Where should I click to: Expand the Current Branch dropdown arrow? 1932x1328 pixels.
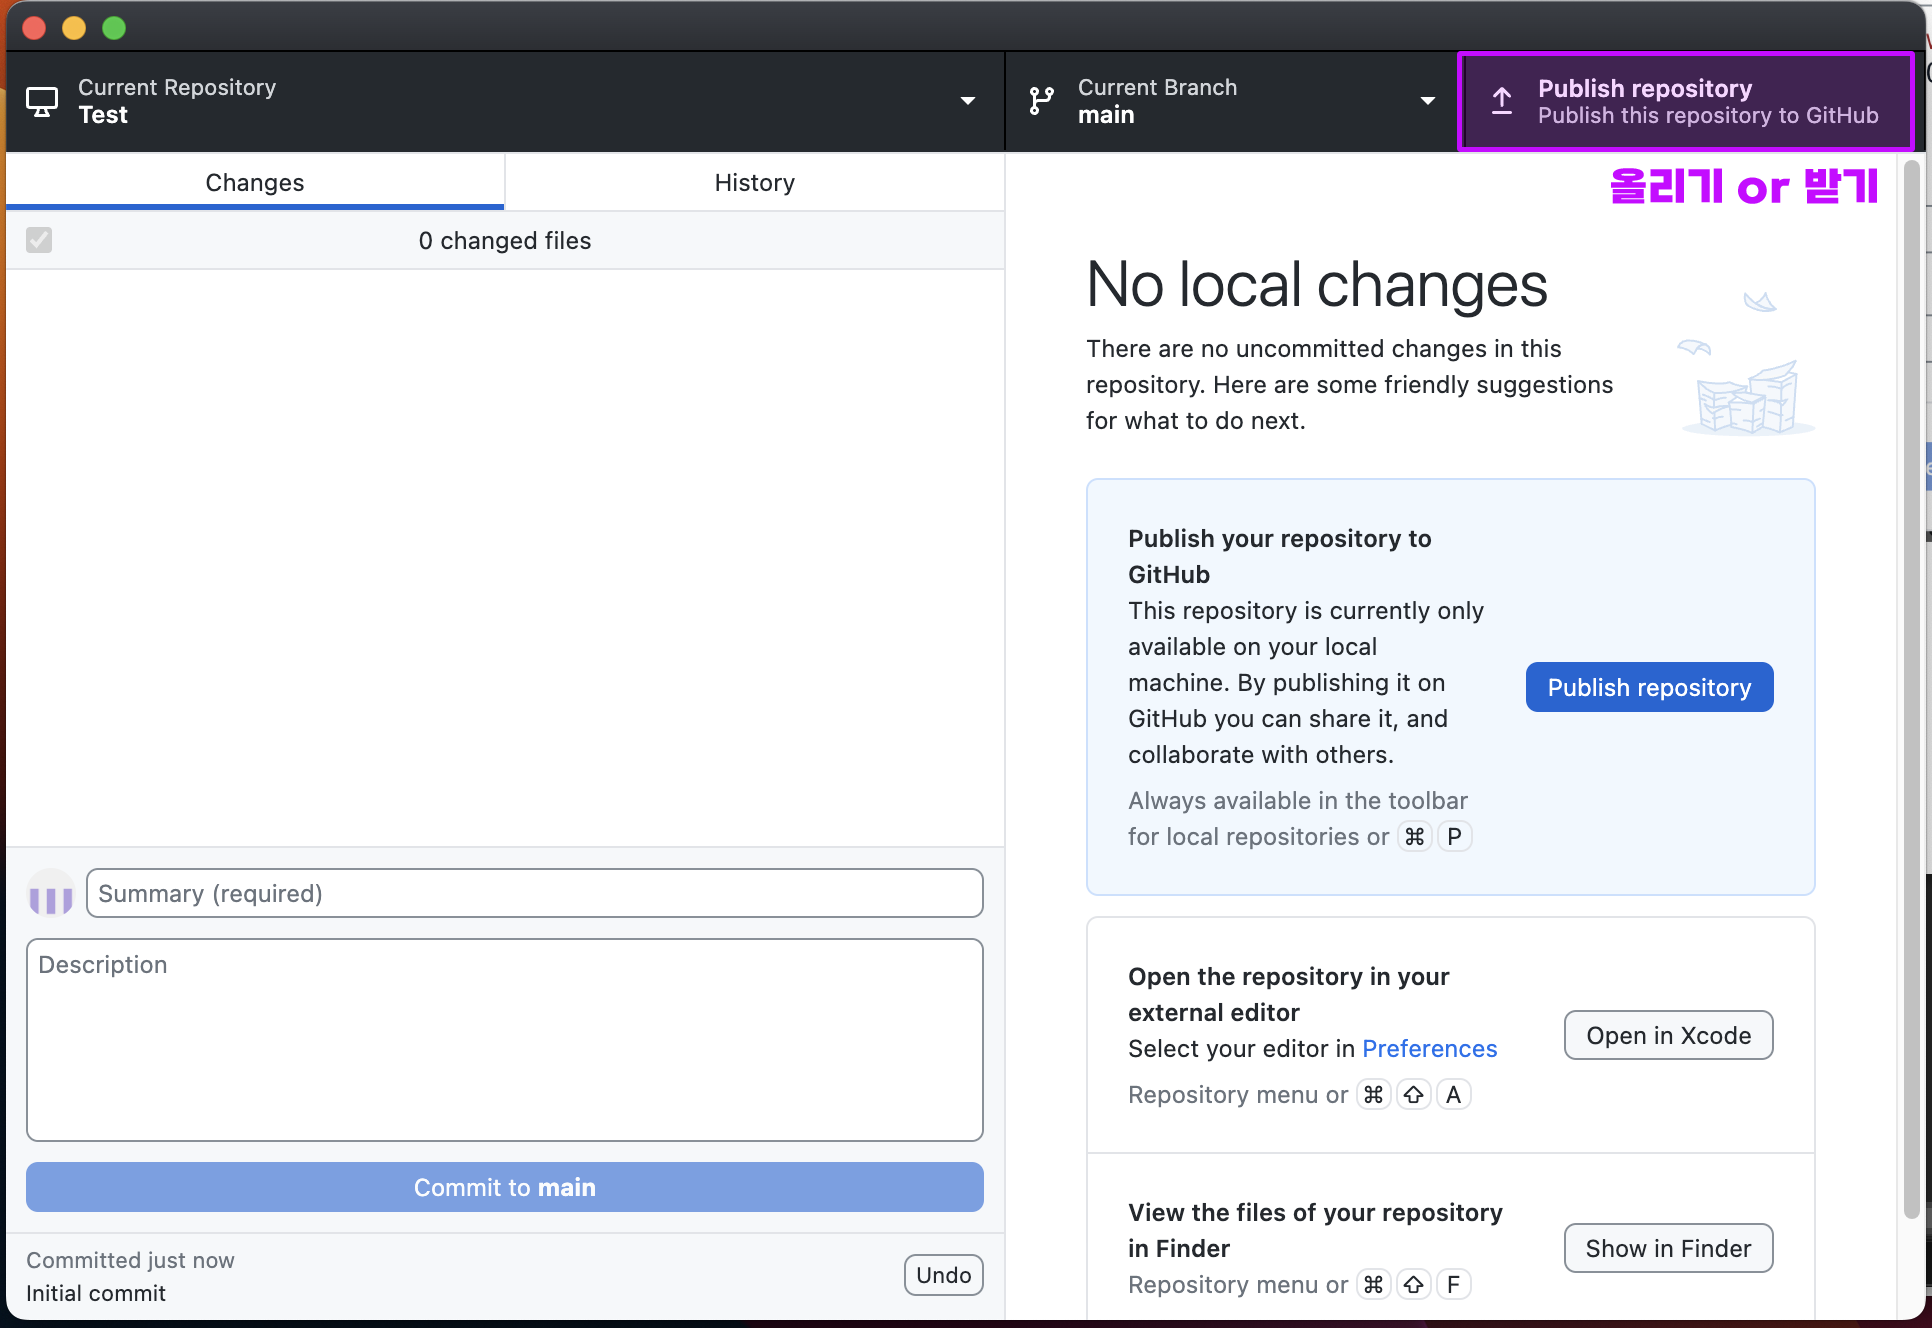click(x=1427, y=101)
